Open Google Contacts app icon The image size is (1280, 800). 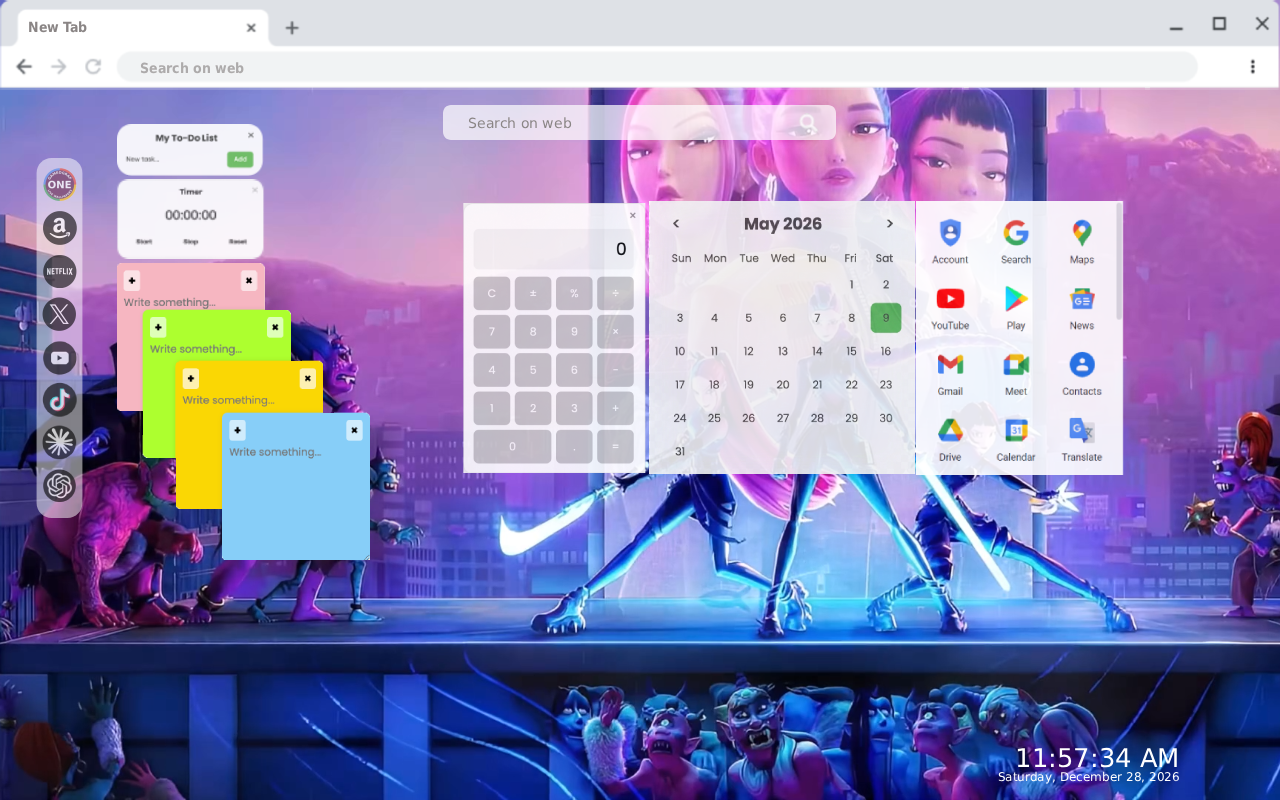click(1082, 373)
